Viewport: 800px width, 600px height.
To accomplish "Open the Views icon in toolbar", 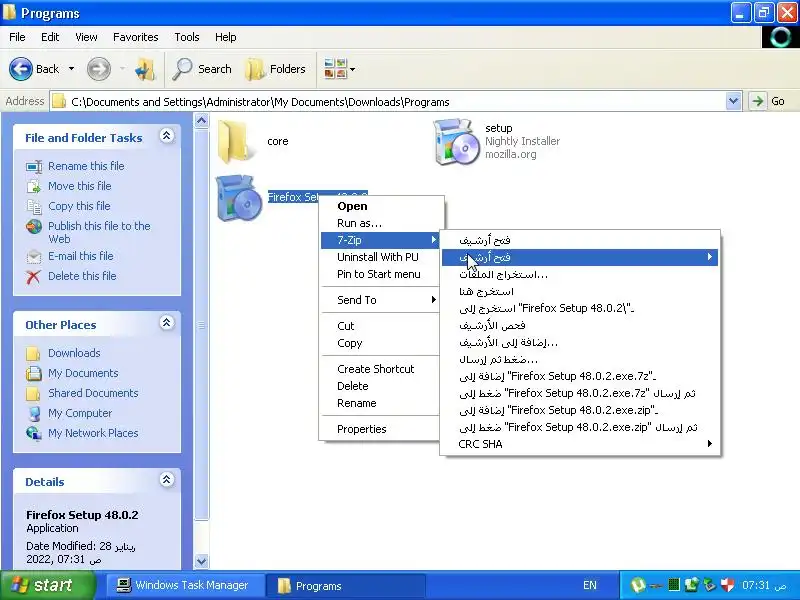I will coord(335,69).
